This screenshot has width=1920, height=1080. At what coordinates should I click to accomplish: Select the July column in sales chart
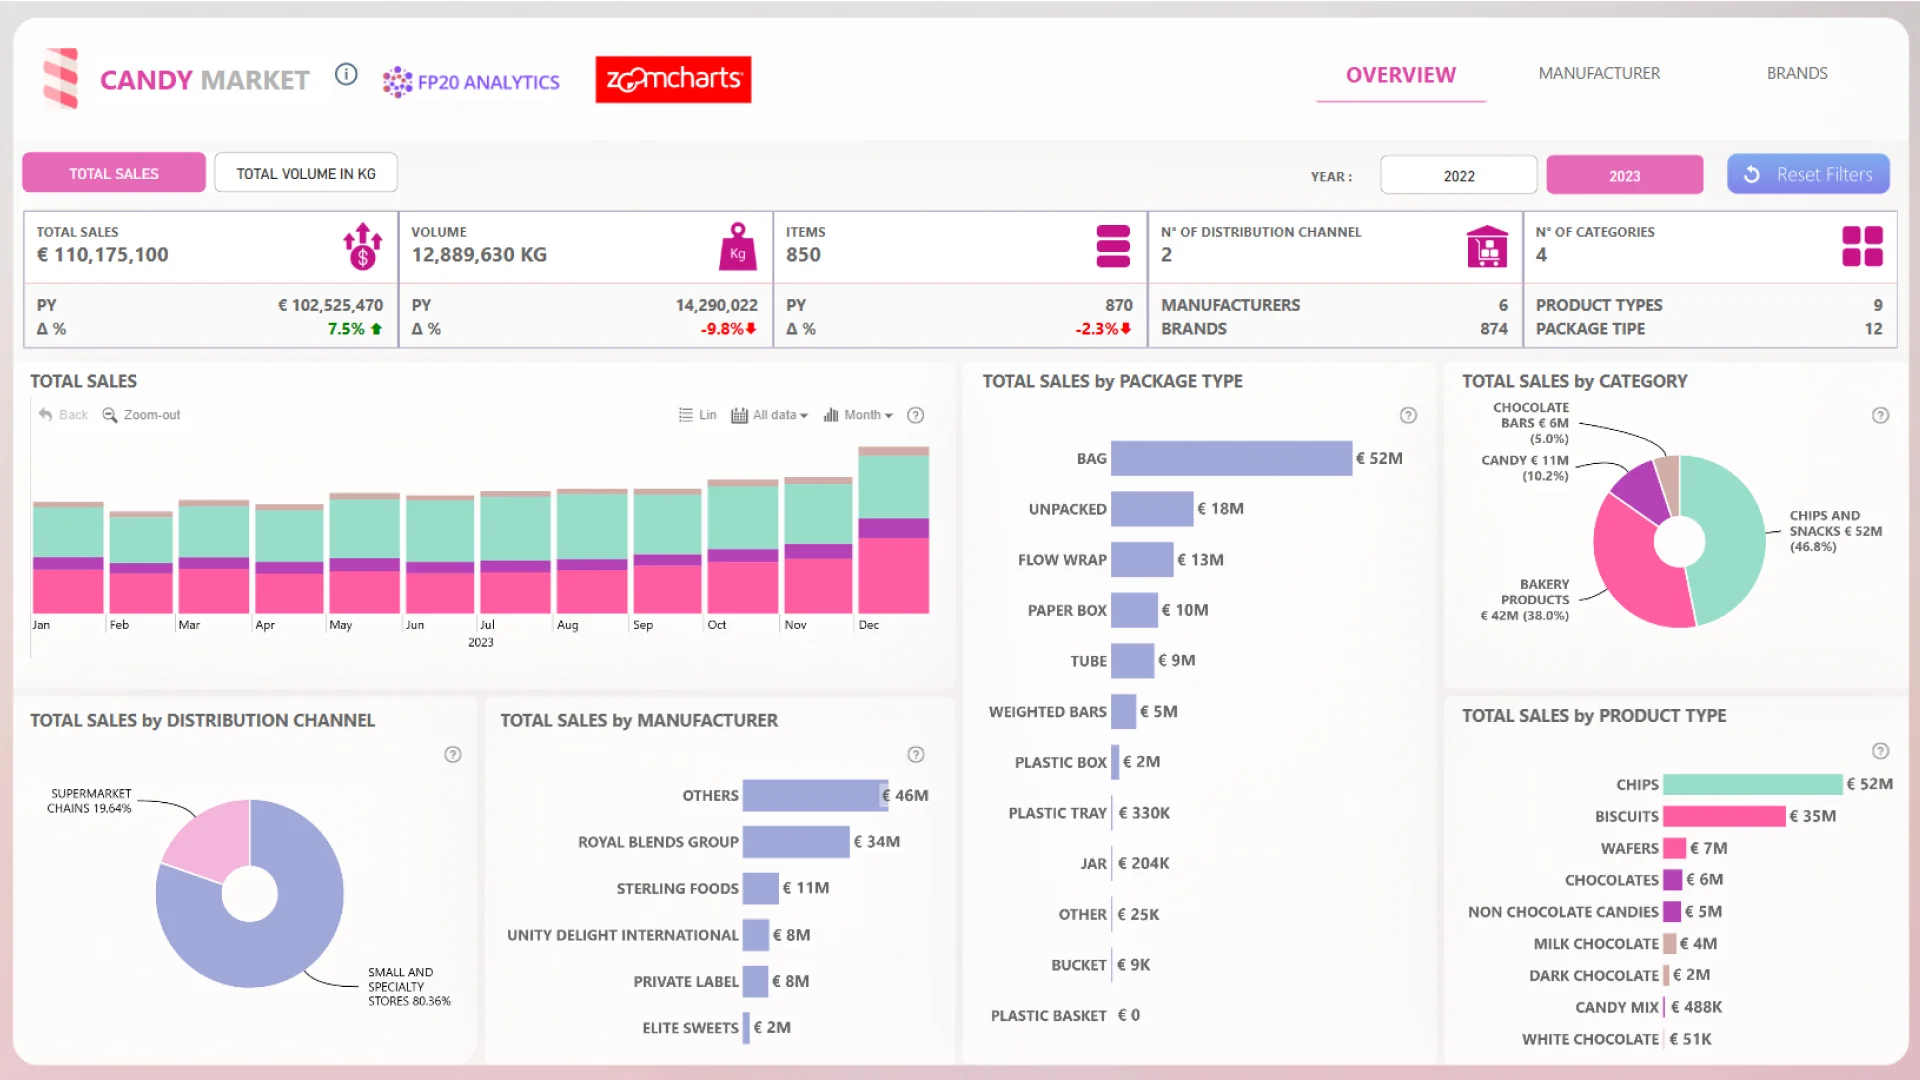pos(515,552)
